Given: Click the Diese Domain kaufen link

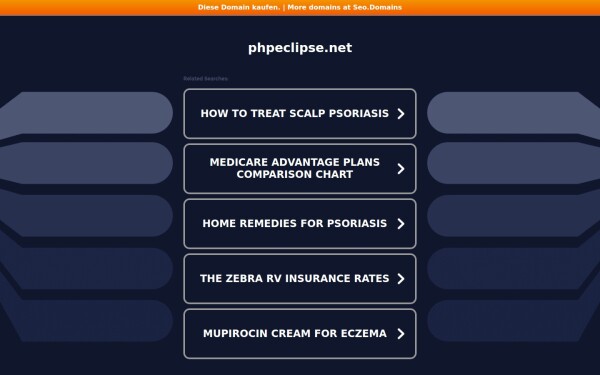Looking at the screenshot, I should (239, 7).
